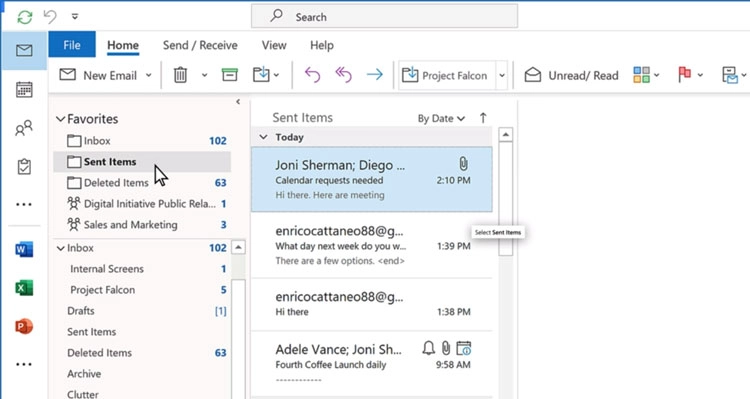
Task: Open the By Date sort dropdown
Action: [441, 119]
